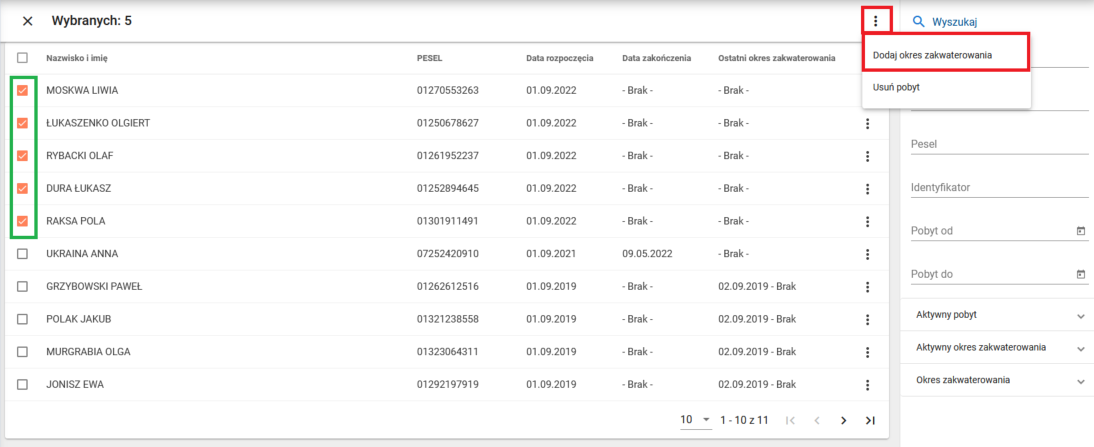The width and height of the screenshot is (1094, 447).
Task: Open the rows-per-page dropdown showing 10
Action: tap(694, 420)
